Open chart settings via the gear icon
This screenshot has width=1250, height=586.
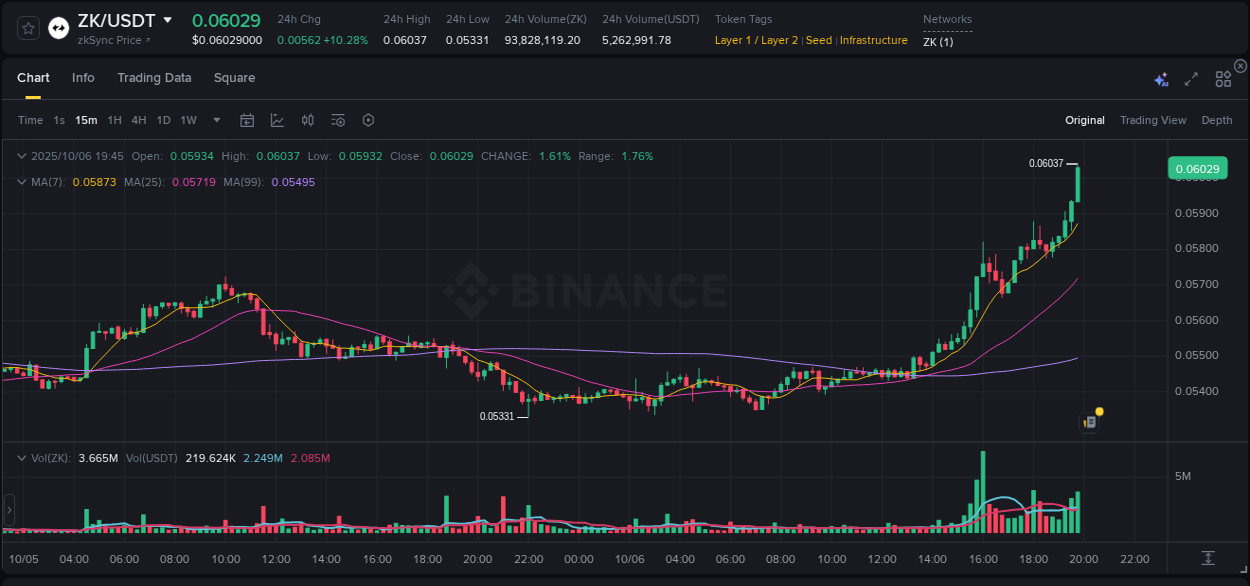click(x=368, y=119)
